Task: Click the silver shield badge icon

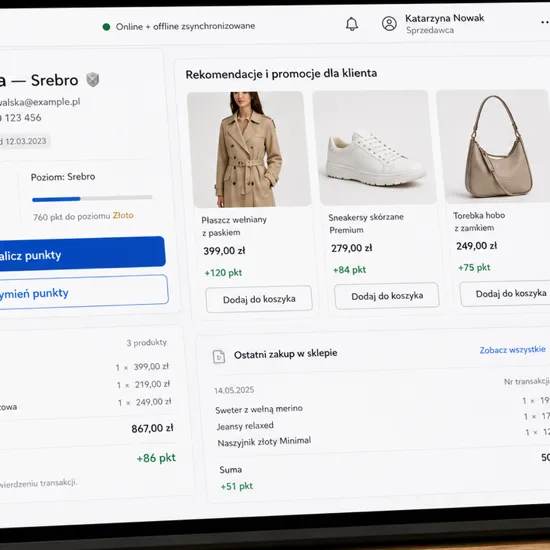Action: pos(93,80)
